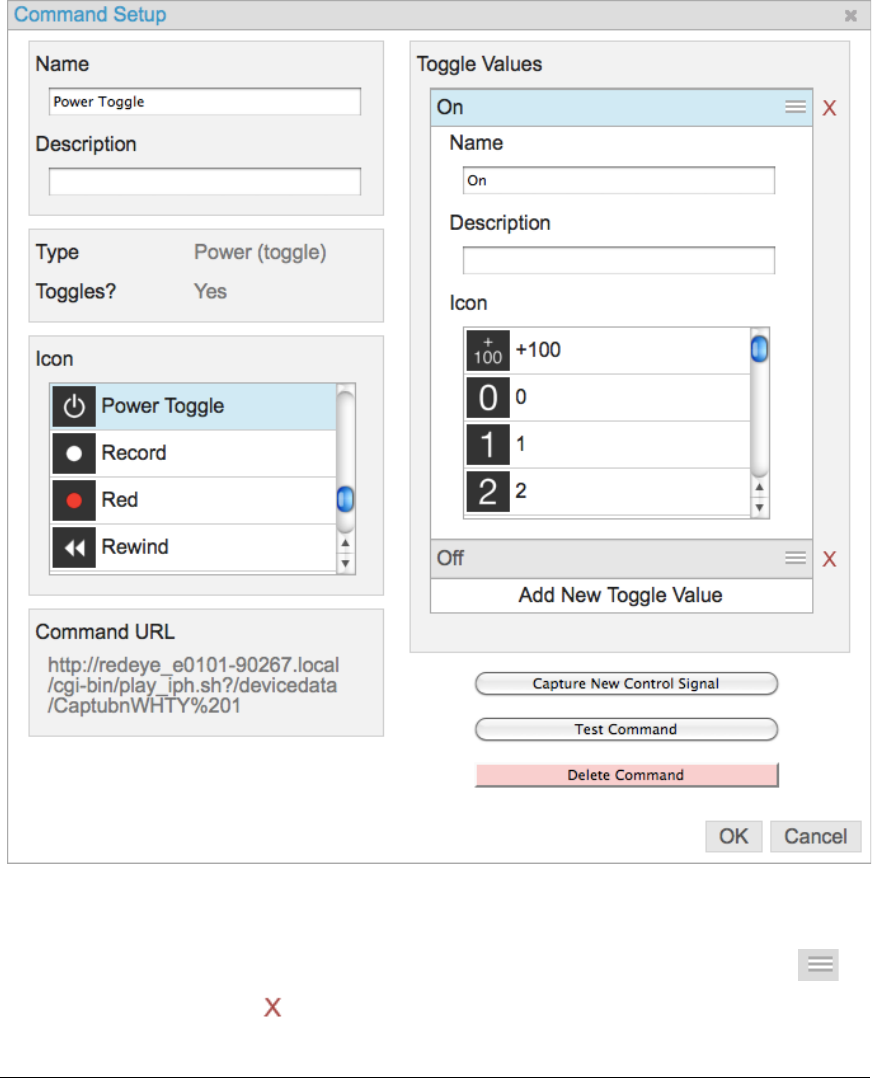This screenshot has width=872, height=1078.
Task: Close the Command Setup dialog
Action: click(x=851, y=15)
